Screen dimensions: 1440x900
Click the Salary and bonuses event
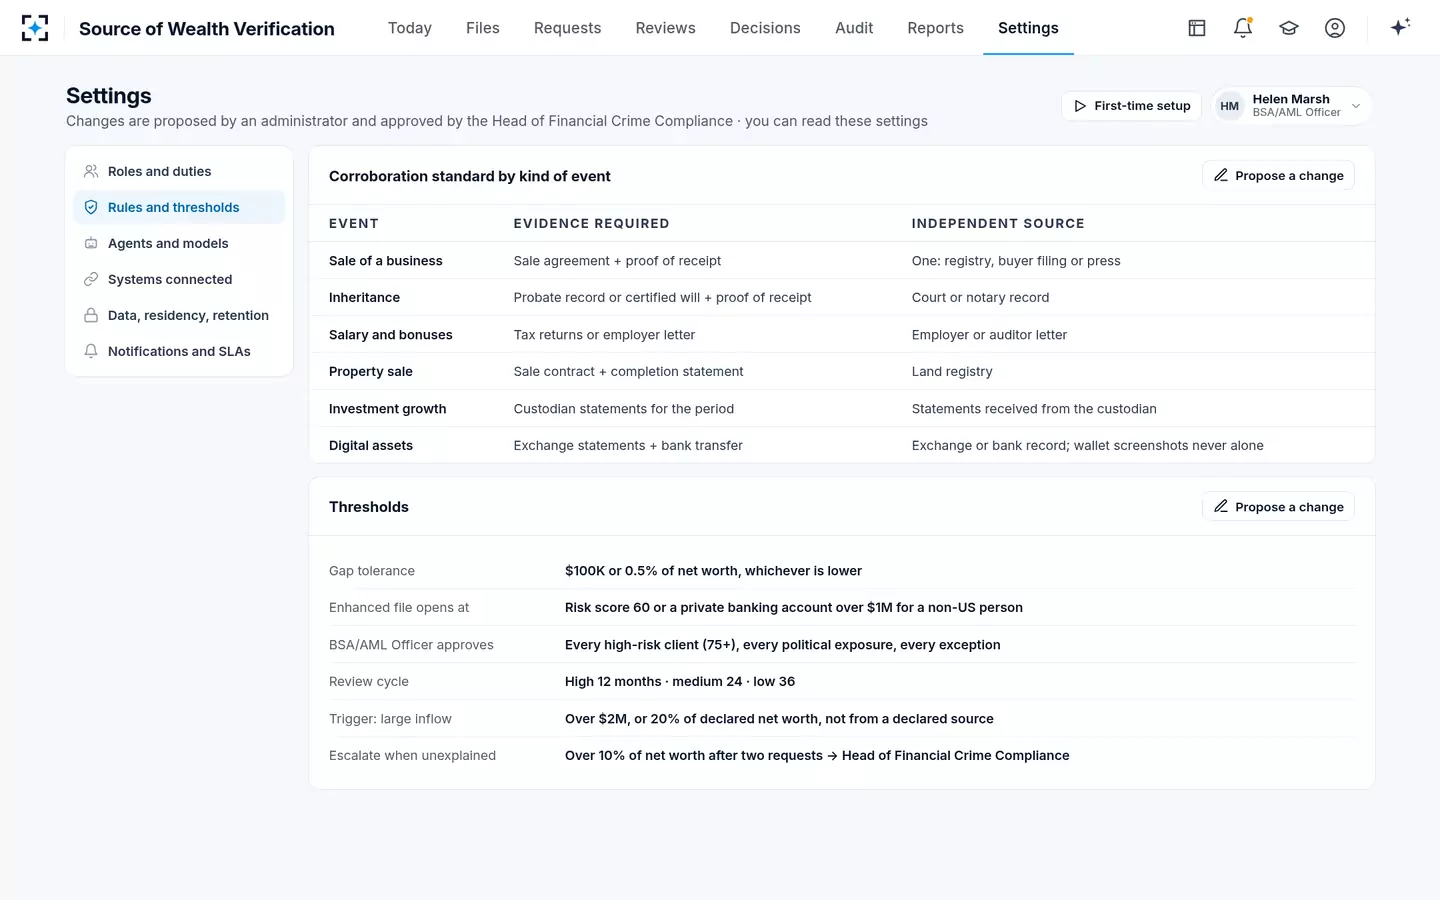pos(842,335)
